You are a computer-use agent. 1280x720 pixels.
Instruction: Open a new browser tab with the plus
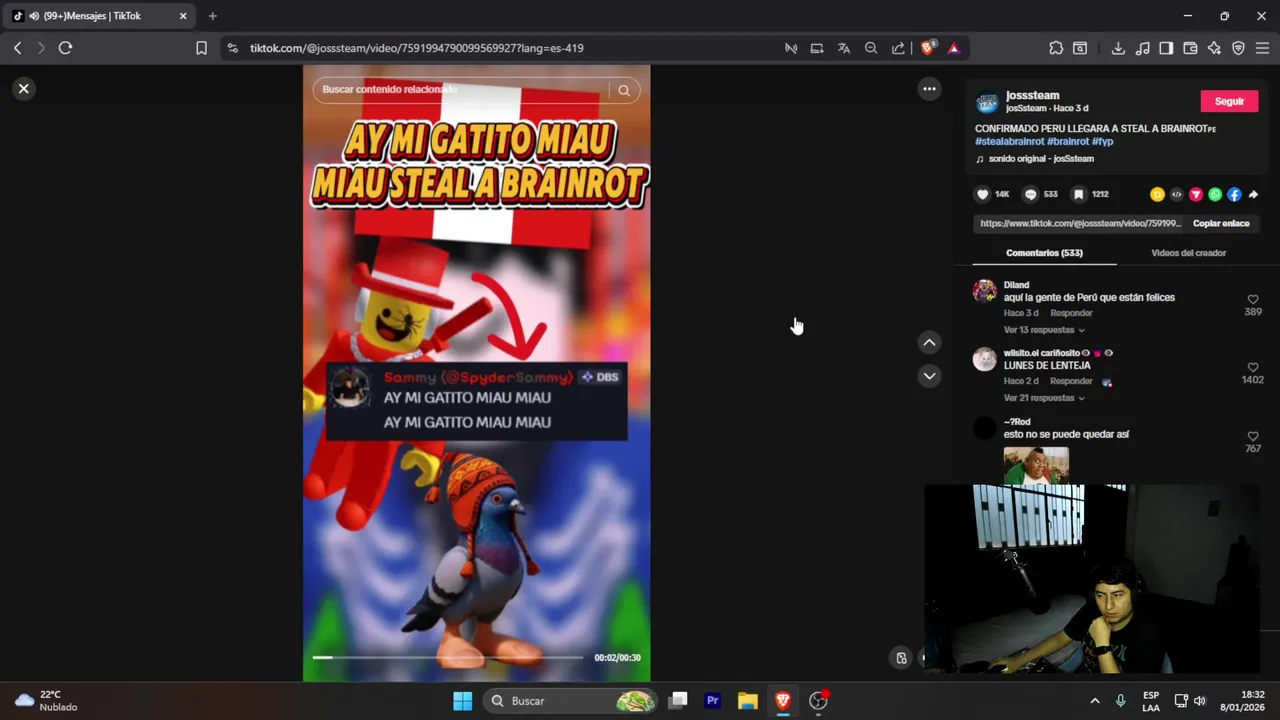click(x=212, y=16)
